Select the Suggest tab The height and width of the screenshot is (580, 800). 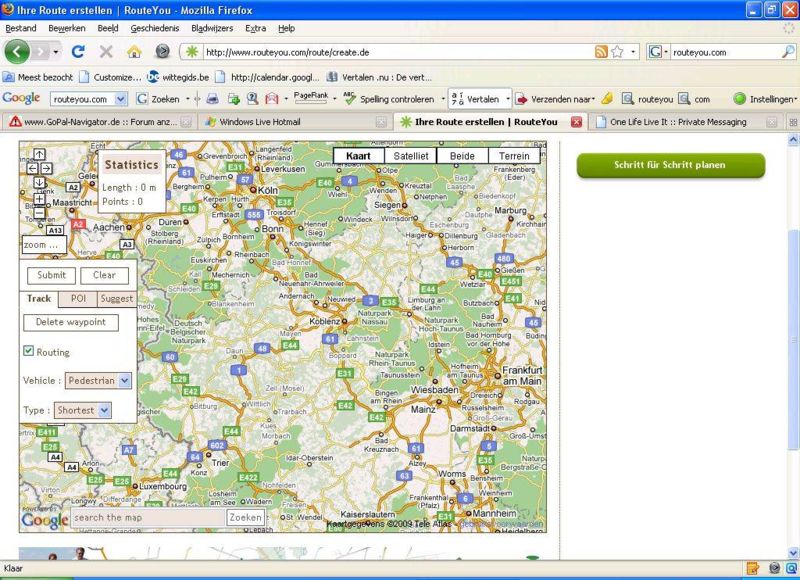click(x=117, y=299)
